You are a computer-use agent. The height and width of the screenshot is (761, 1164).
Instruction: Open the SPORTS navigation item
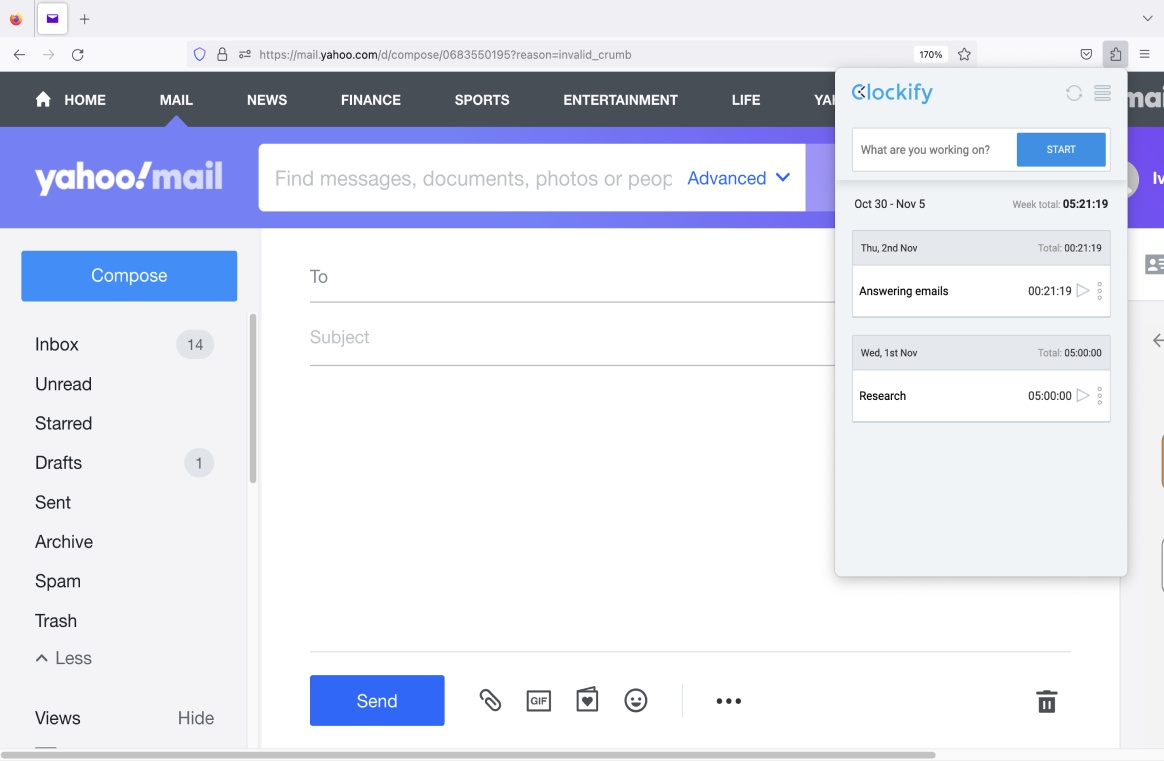click(x=482, y=99)
